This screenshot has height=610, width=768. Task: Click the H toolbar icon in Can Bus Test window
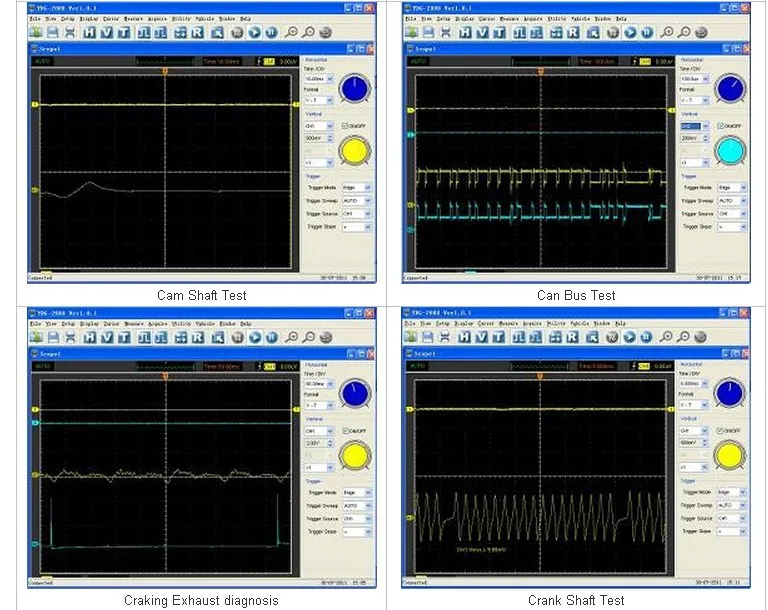click(x=464, y=32)
